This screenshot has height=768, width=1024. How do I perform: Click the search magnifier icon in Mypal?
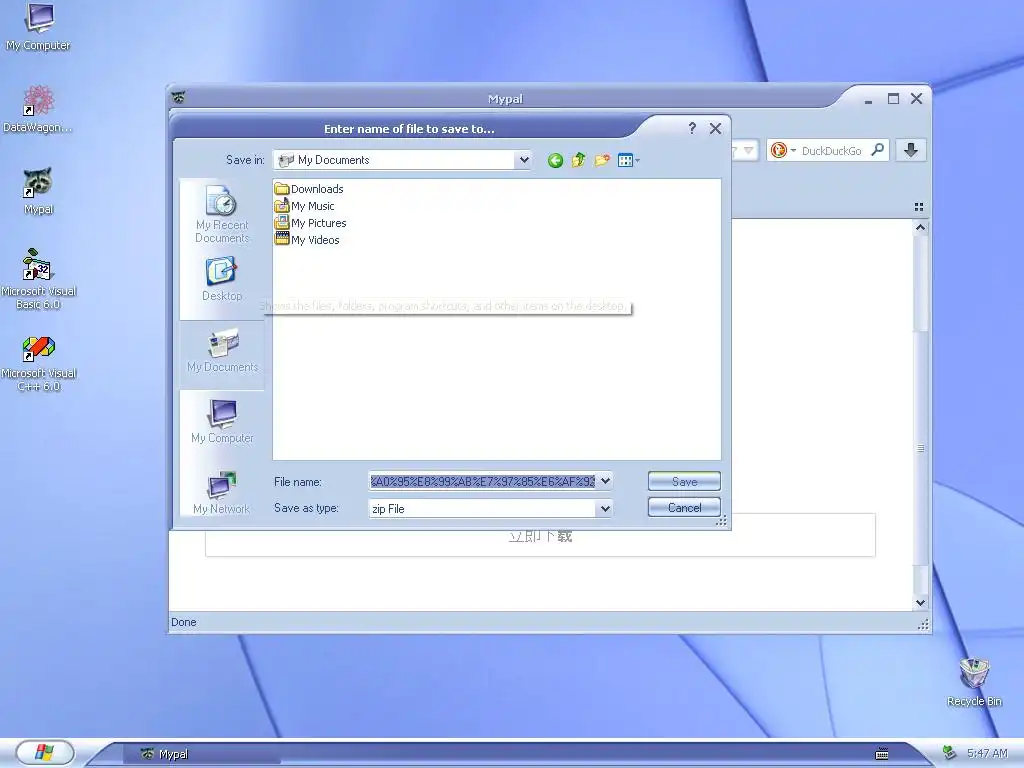point(878,150)
